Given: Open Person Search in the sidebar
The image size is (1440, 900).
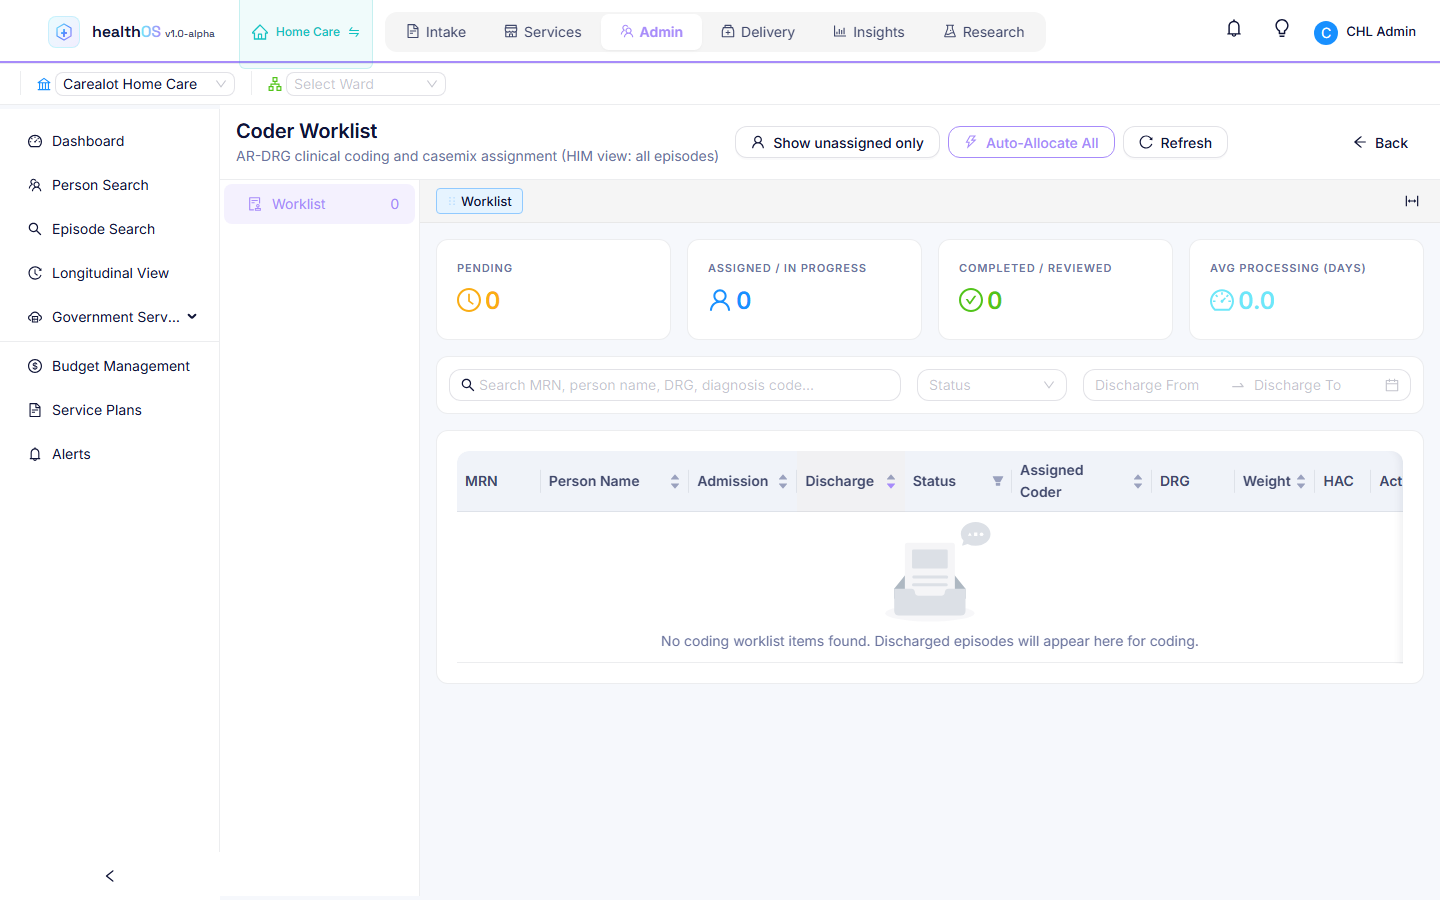Looking at the screenshot, I should 110,185.
